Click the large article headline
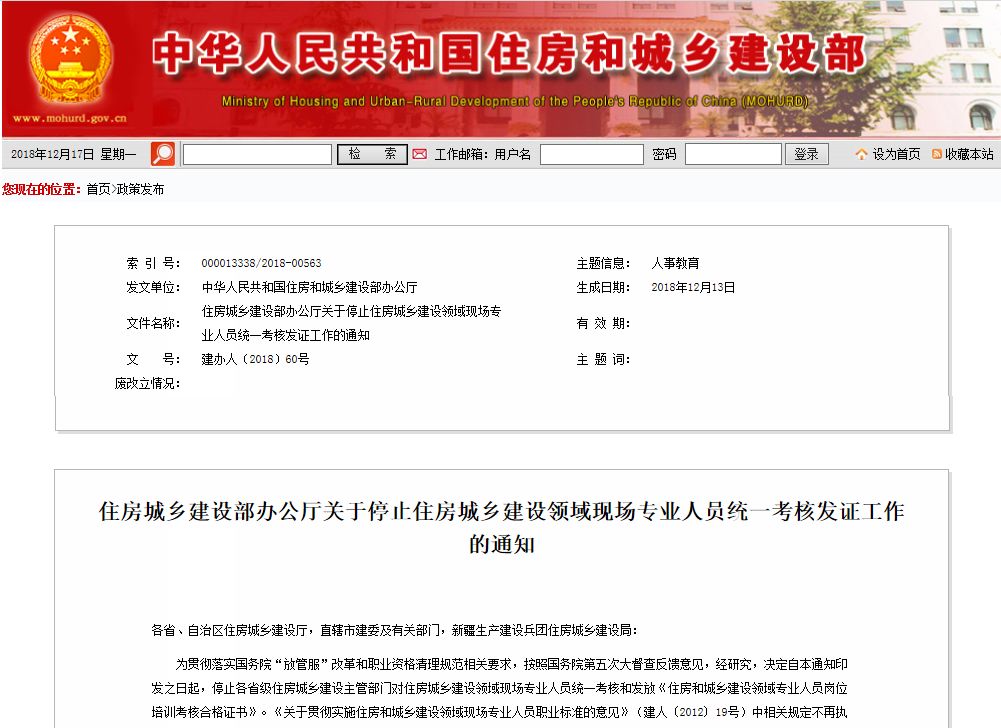The width and height of the screenshot is (1001, 728). coord(502,527)
